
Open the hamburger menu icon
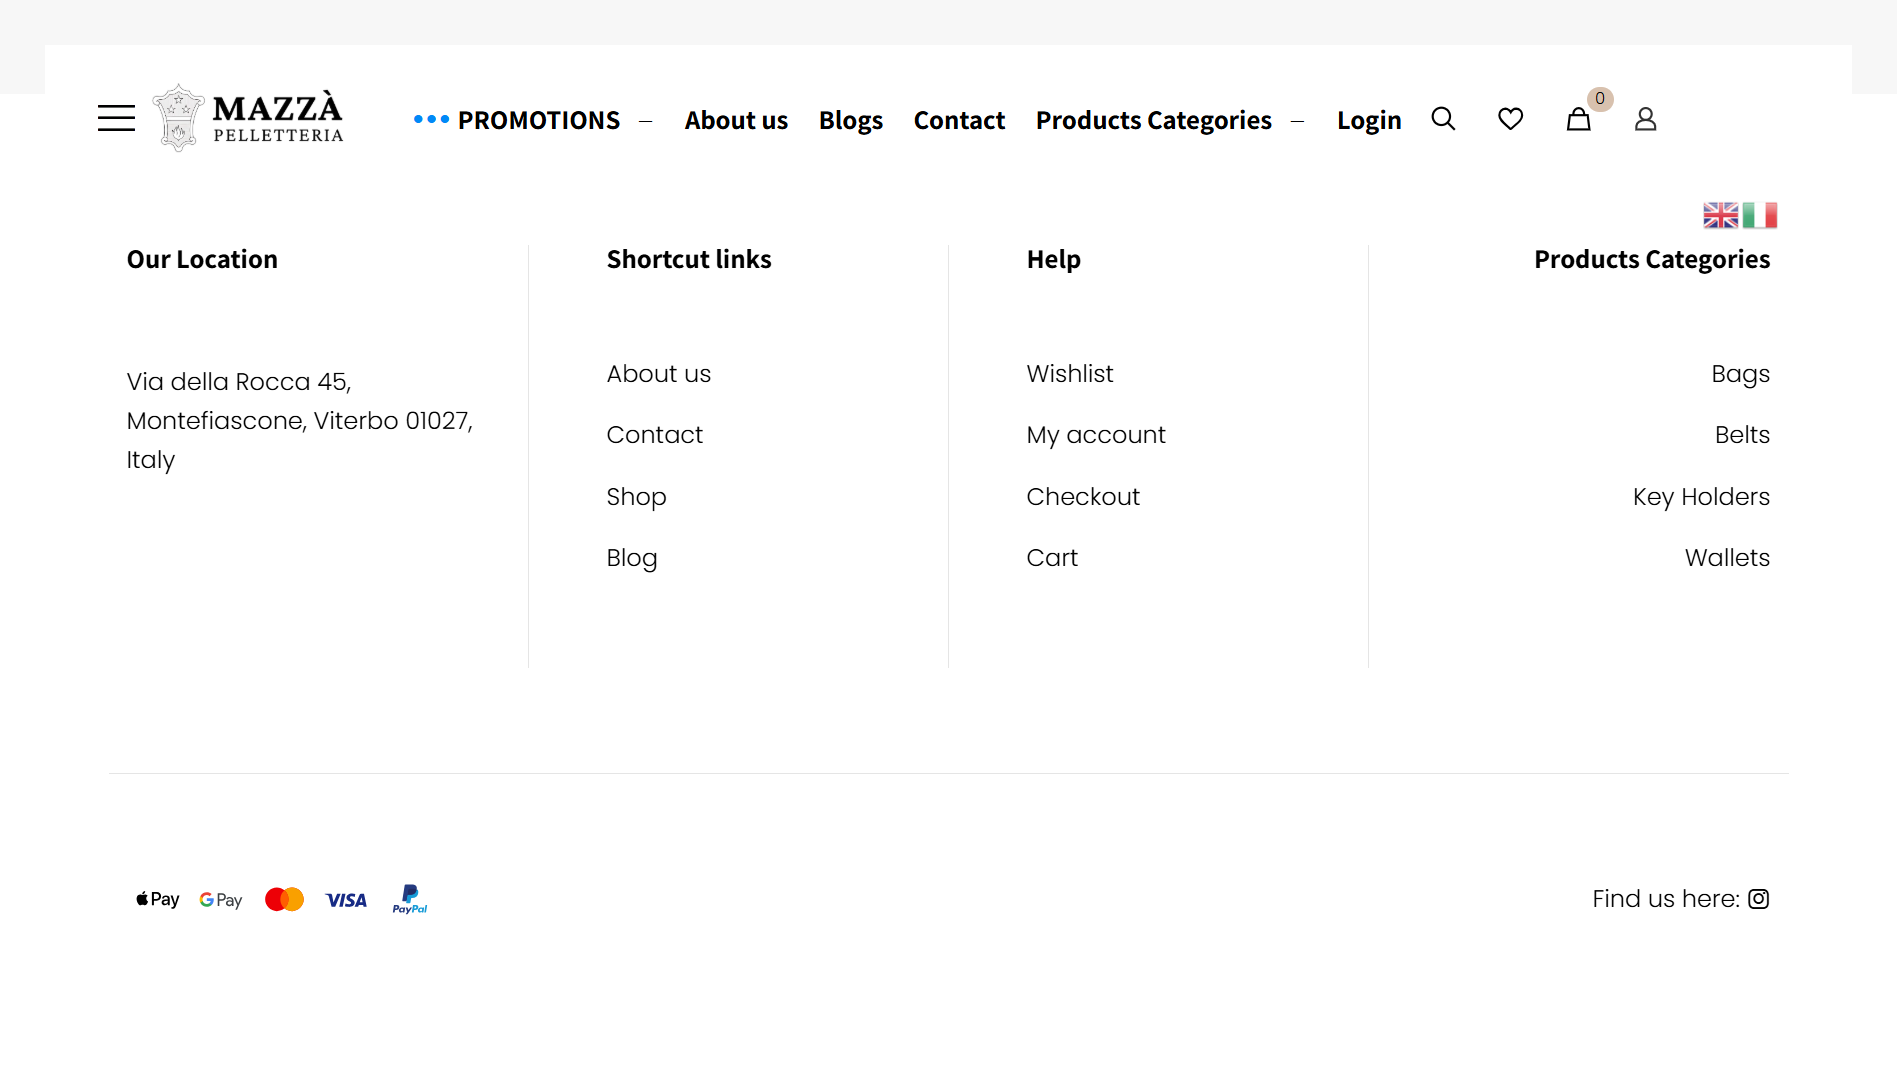pyautogui.click(x=116, y=119)
